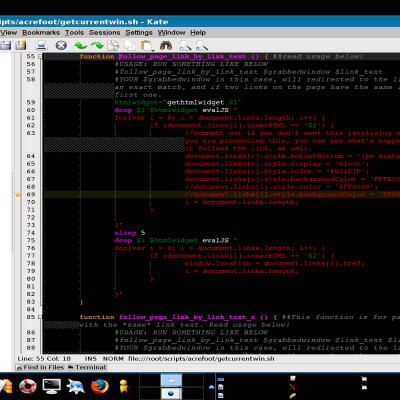Click the closing brace on line 83

[x=81, y=302]
